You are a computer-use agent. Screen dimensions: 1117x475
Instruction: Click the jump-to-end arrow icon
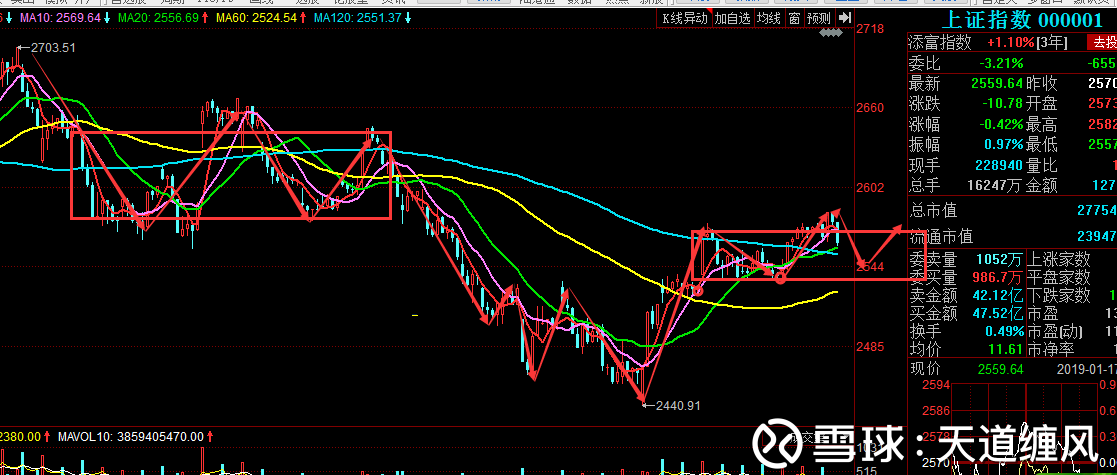pos(845,18)
